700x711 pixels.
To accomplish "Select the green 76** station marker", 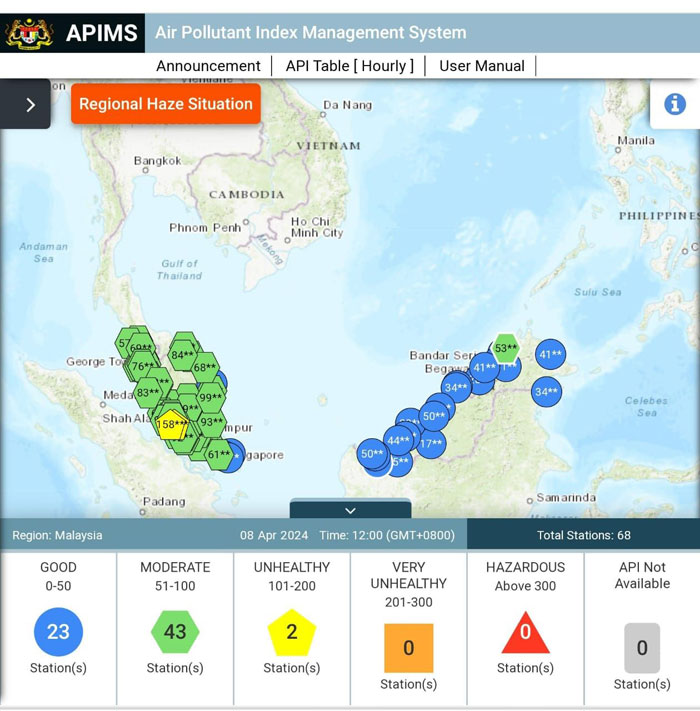I will [143, 366].
